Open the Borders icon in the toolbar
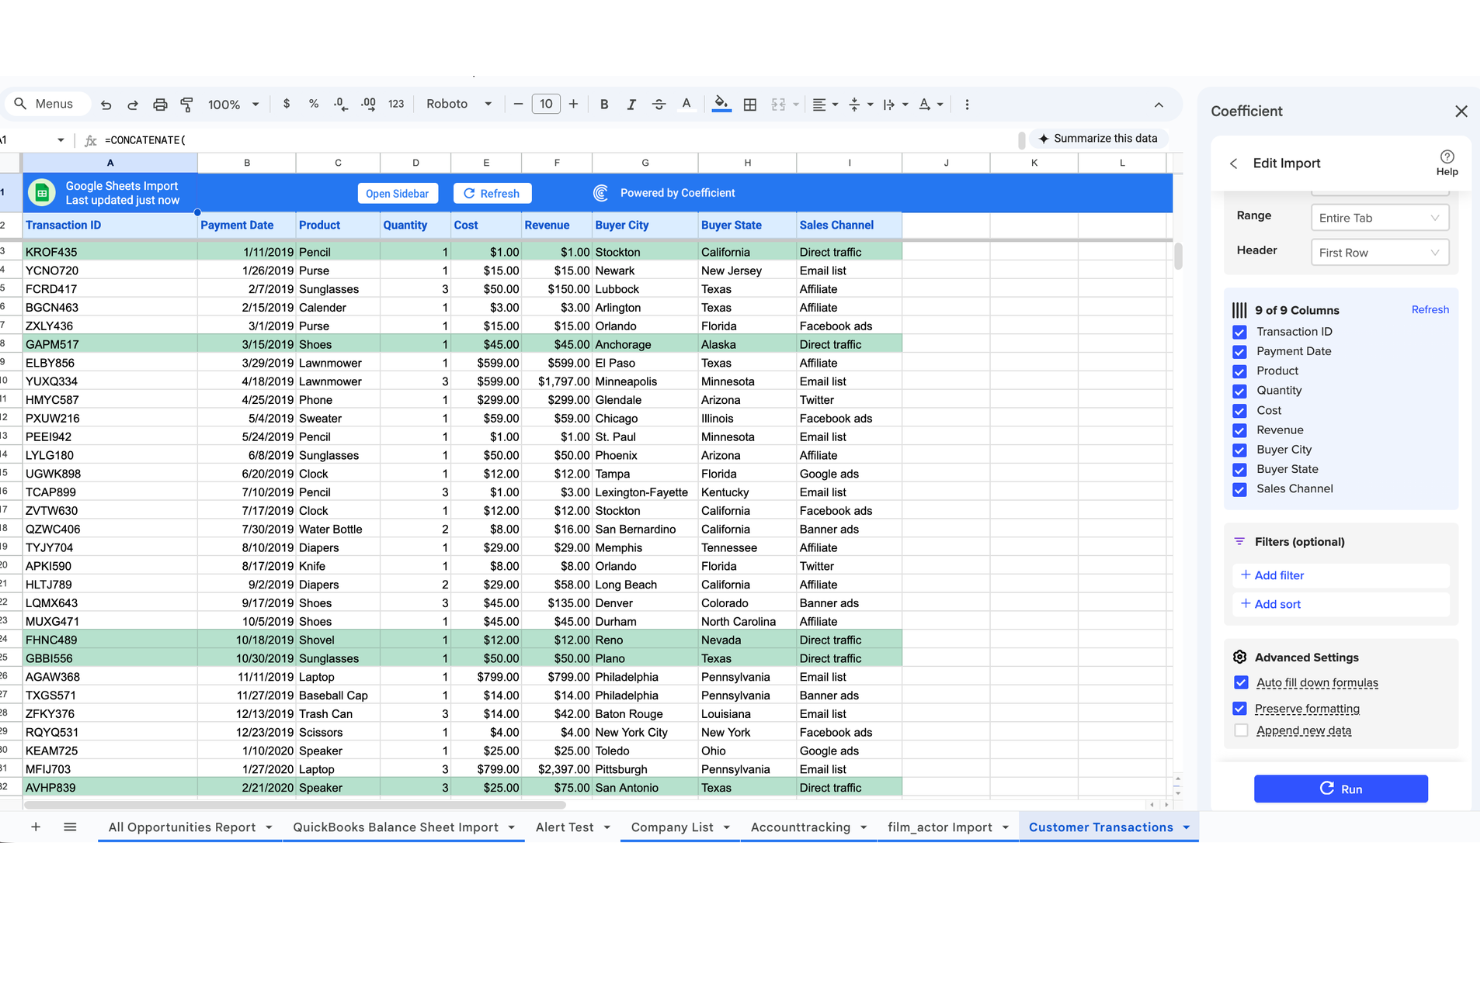 coord(750,103)
